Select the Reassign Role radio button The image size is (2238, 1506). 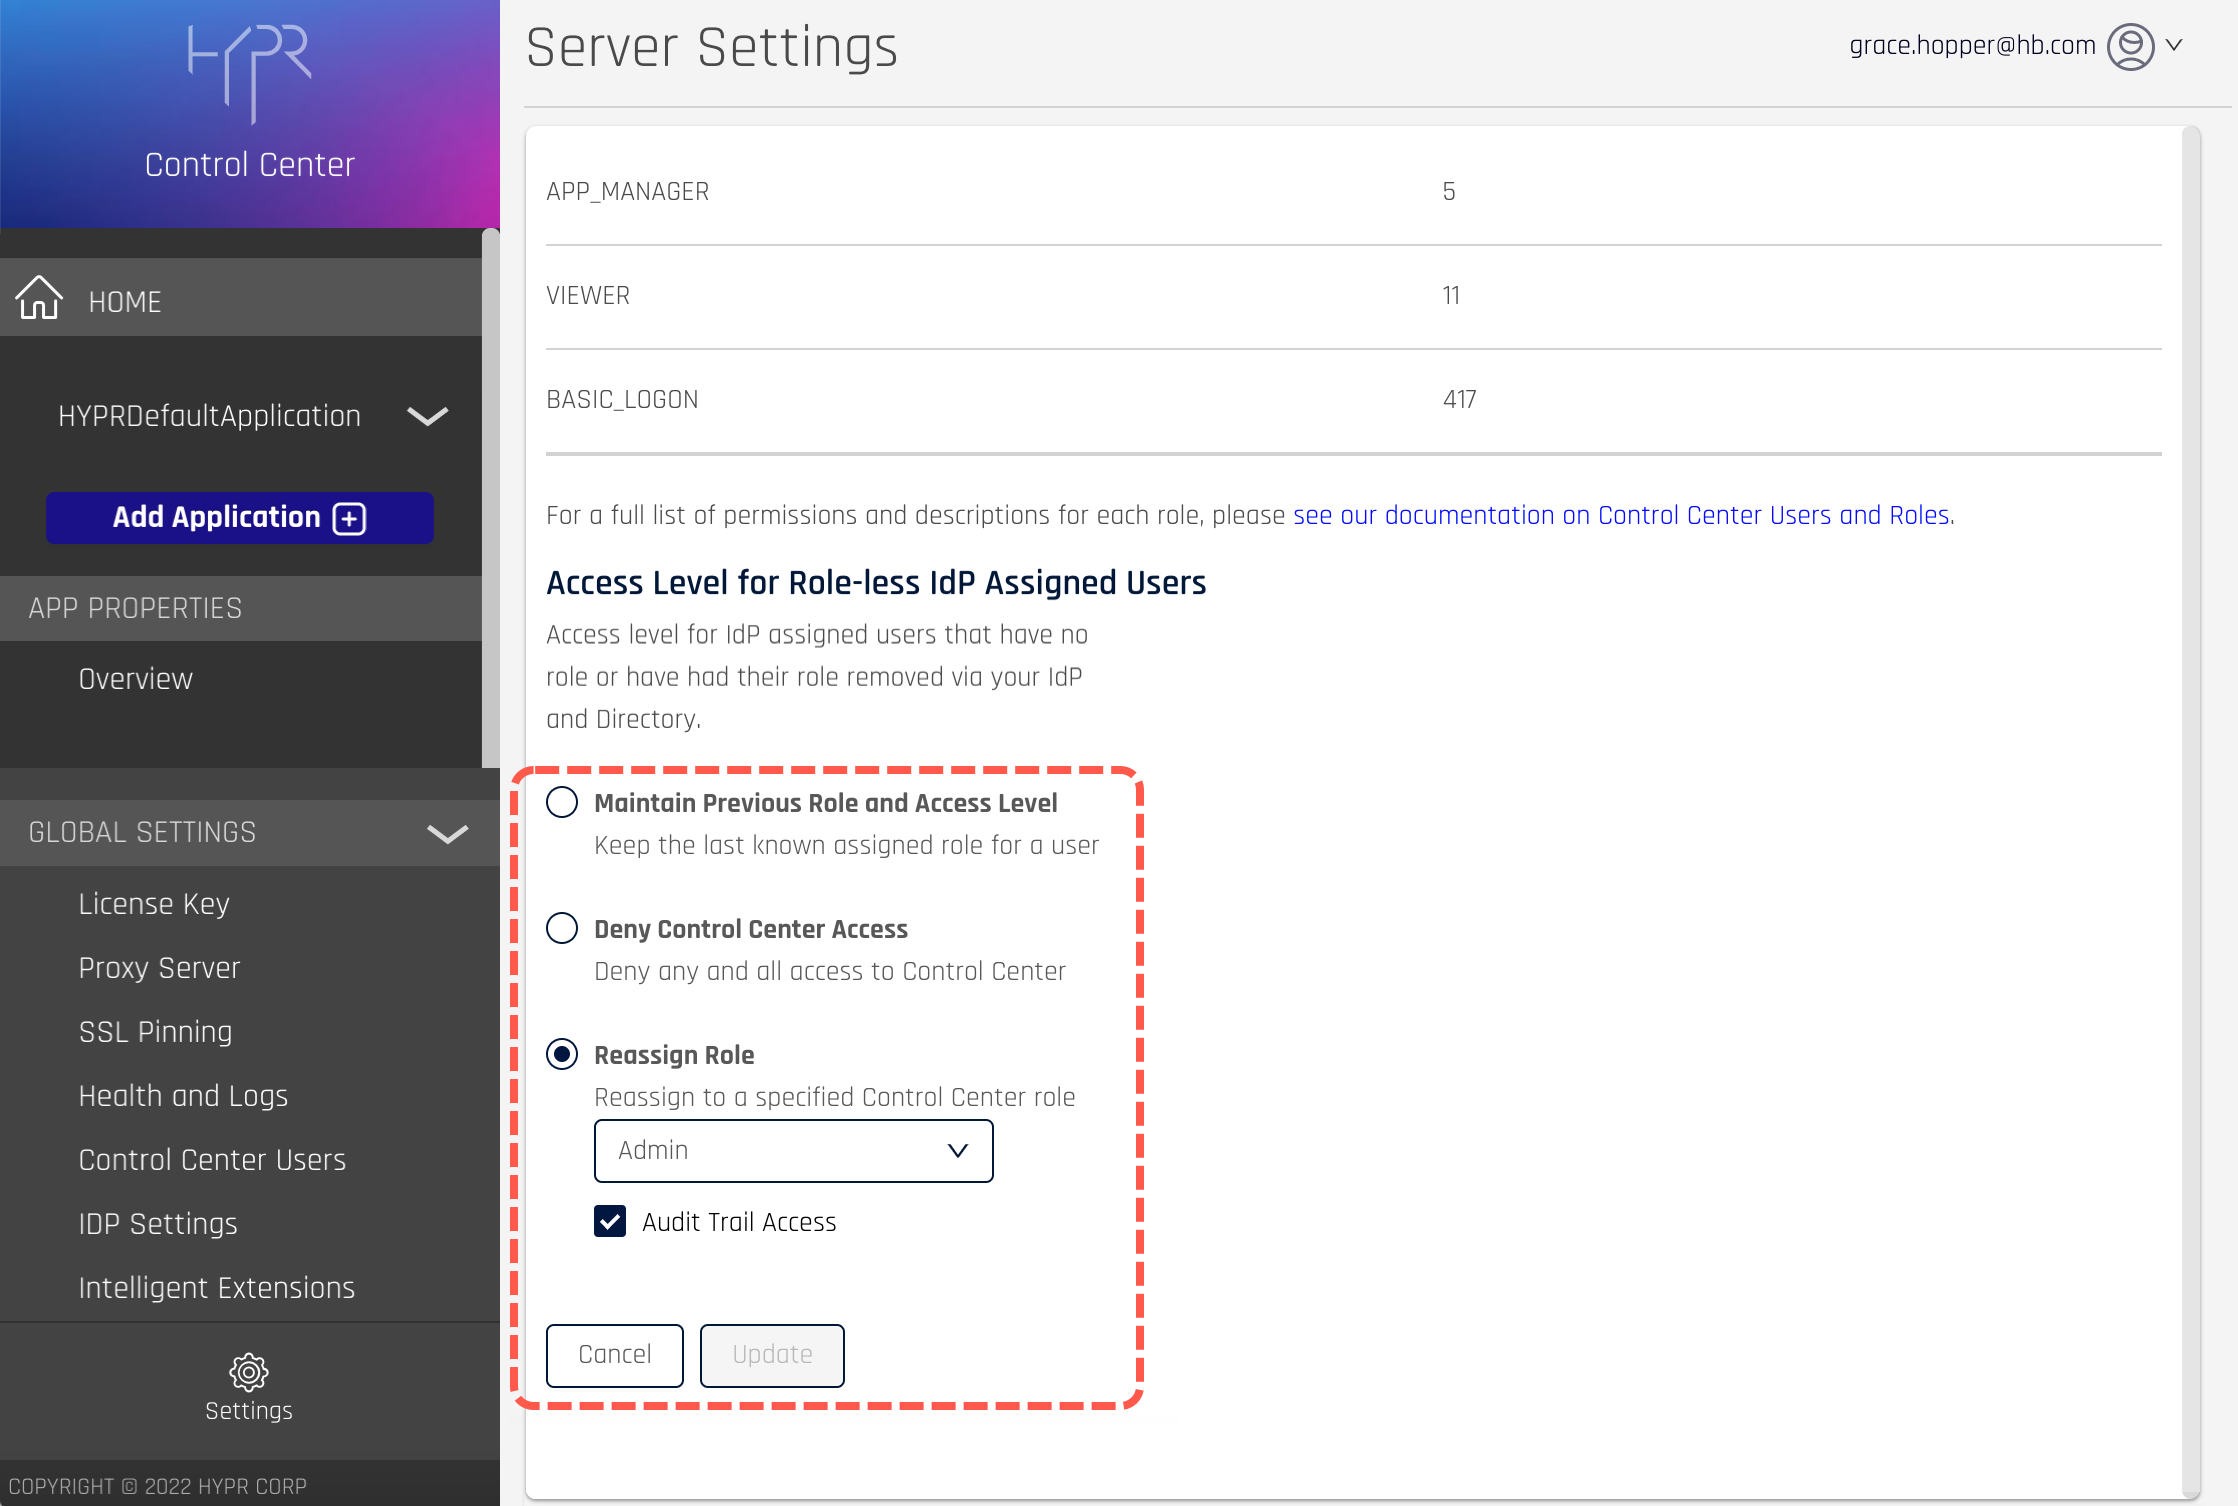pyautogui.click(x=562, y=1054)
